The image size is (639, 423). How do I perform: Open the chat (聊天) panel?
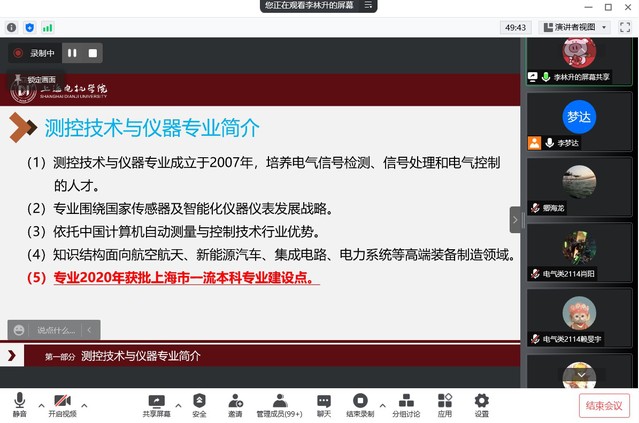point(324,404)
